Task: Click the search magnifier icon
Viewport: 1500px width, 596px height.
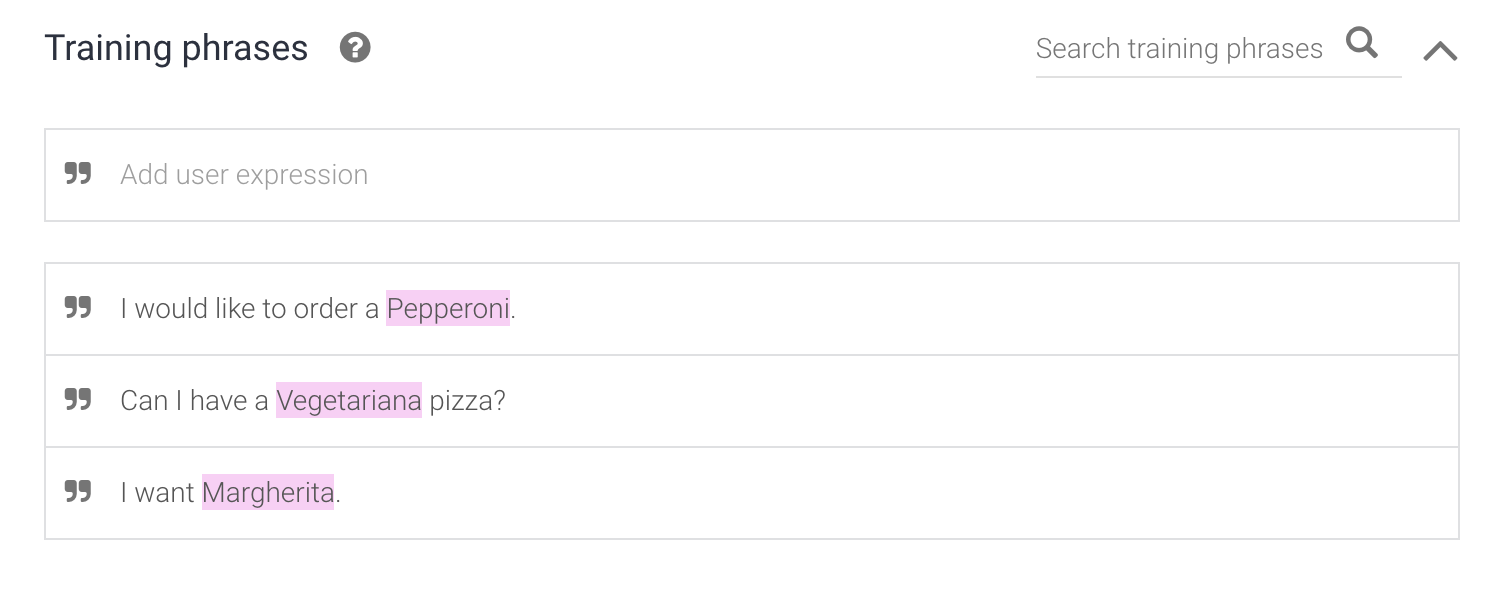Action: pos(1362,43)
